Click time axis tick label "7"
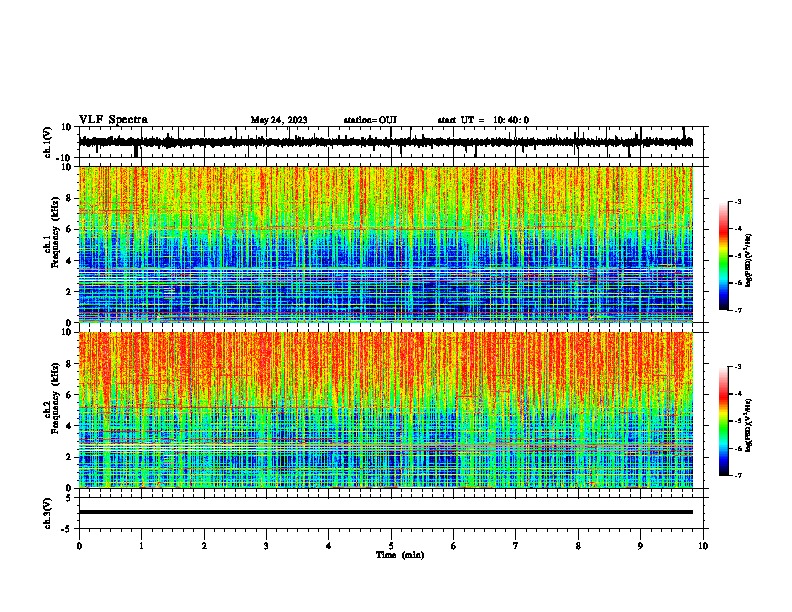This screenshot has width=792, height=612. coord(516,546)
